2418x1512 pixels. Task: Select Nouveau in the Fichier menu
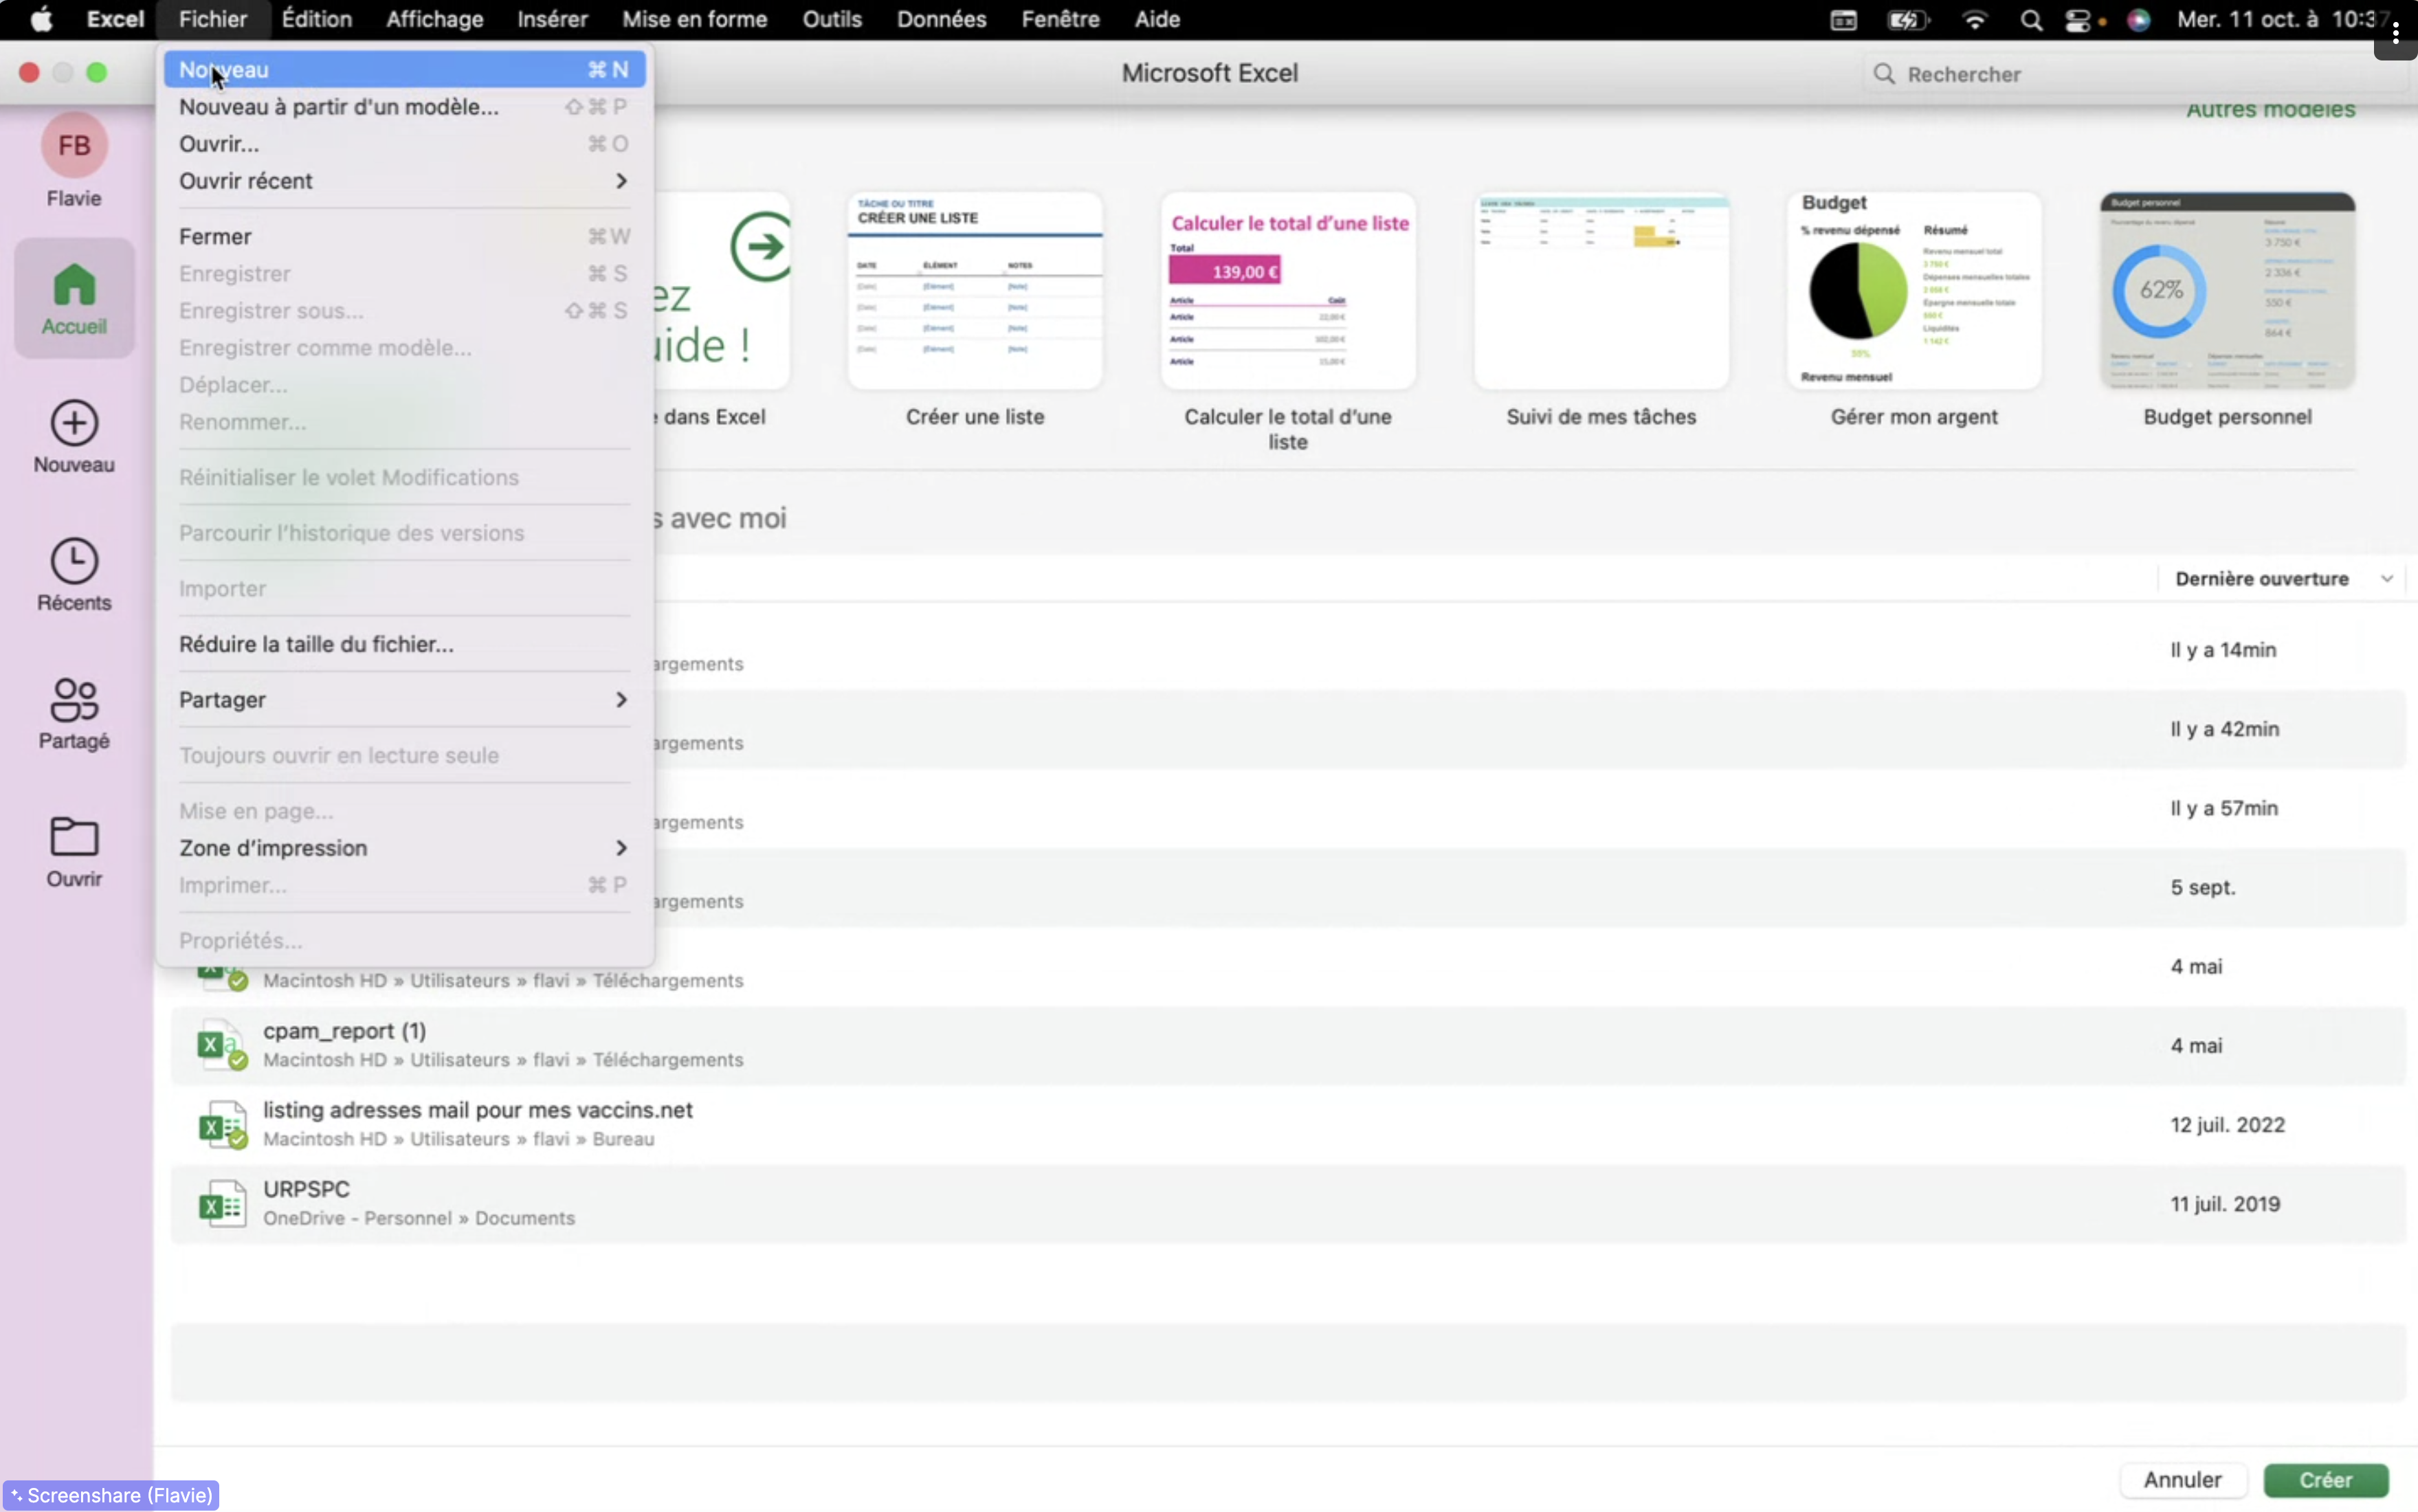point(403,70)
